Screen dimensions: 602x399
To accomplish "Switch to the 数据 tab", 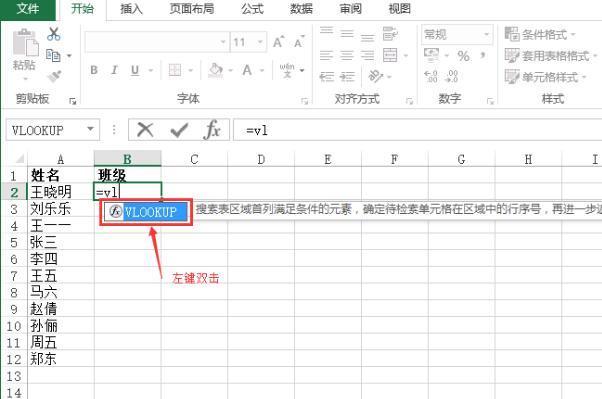I will pos(301,8).
